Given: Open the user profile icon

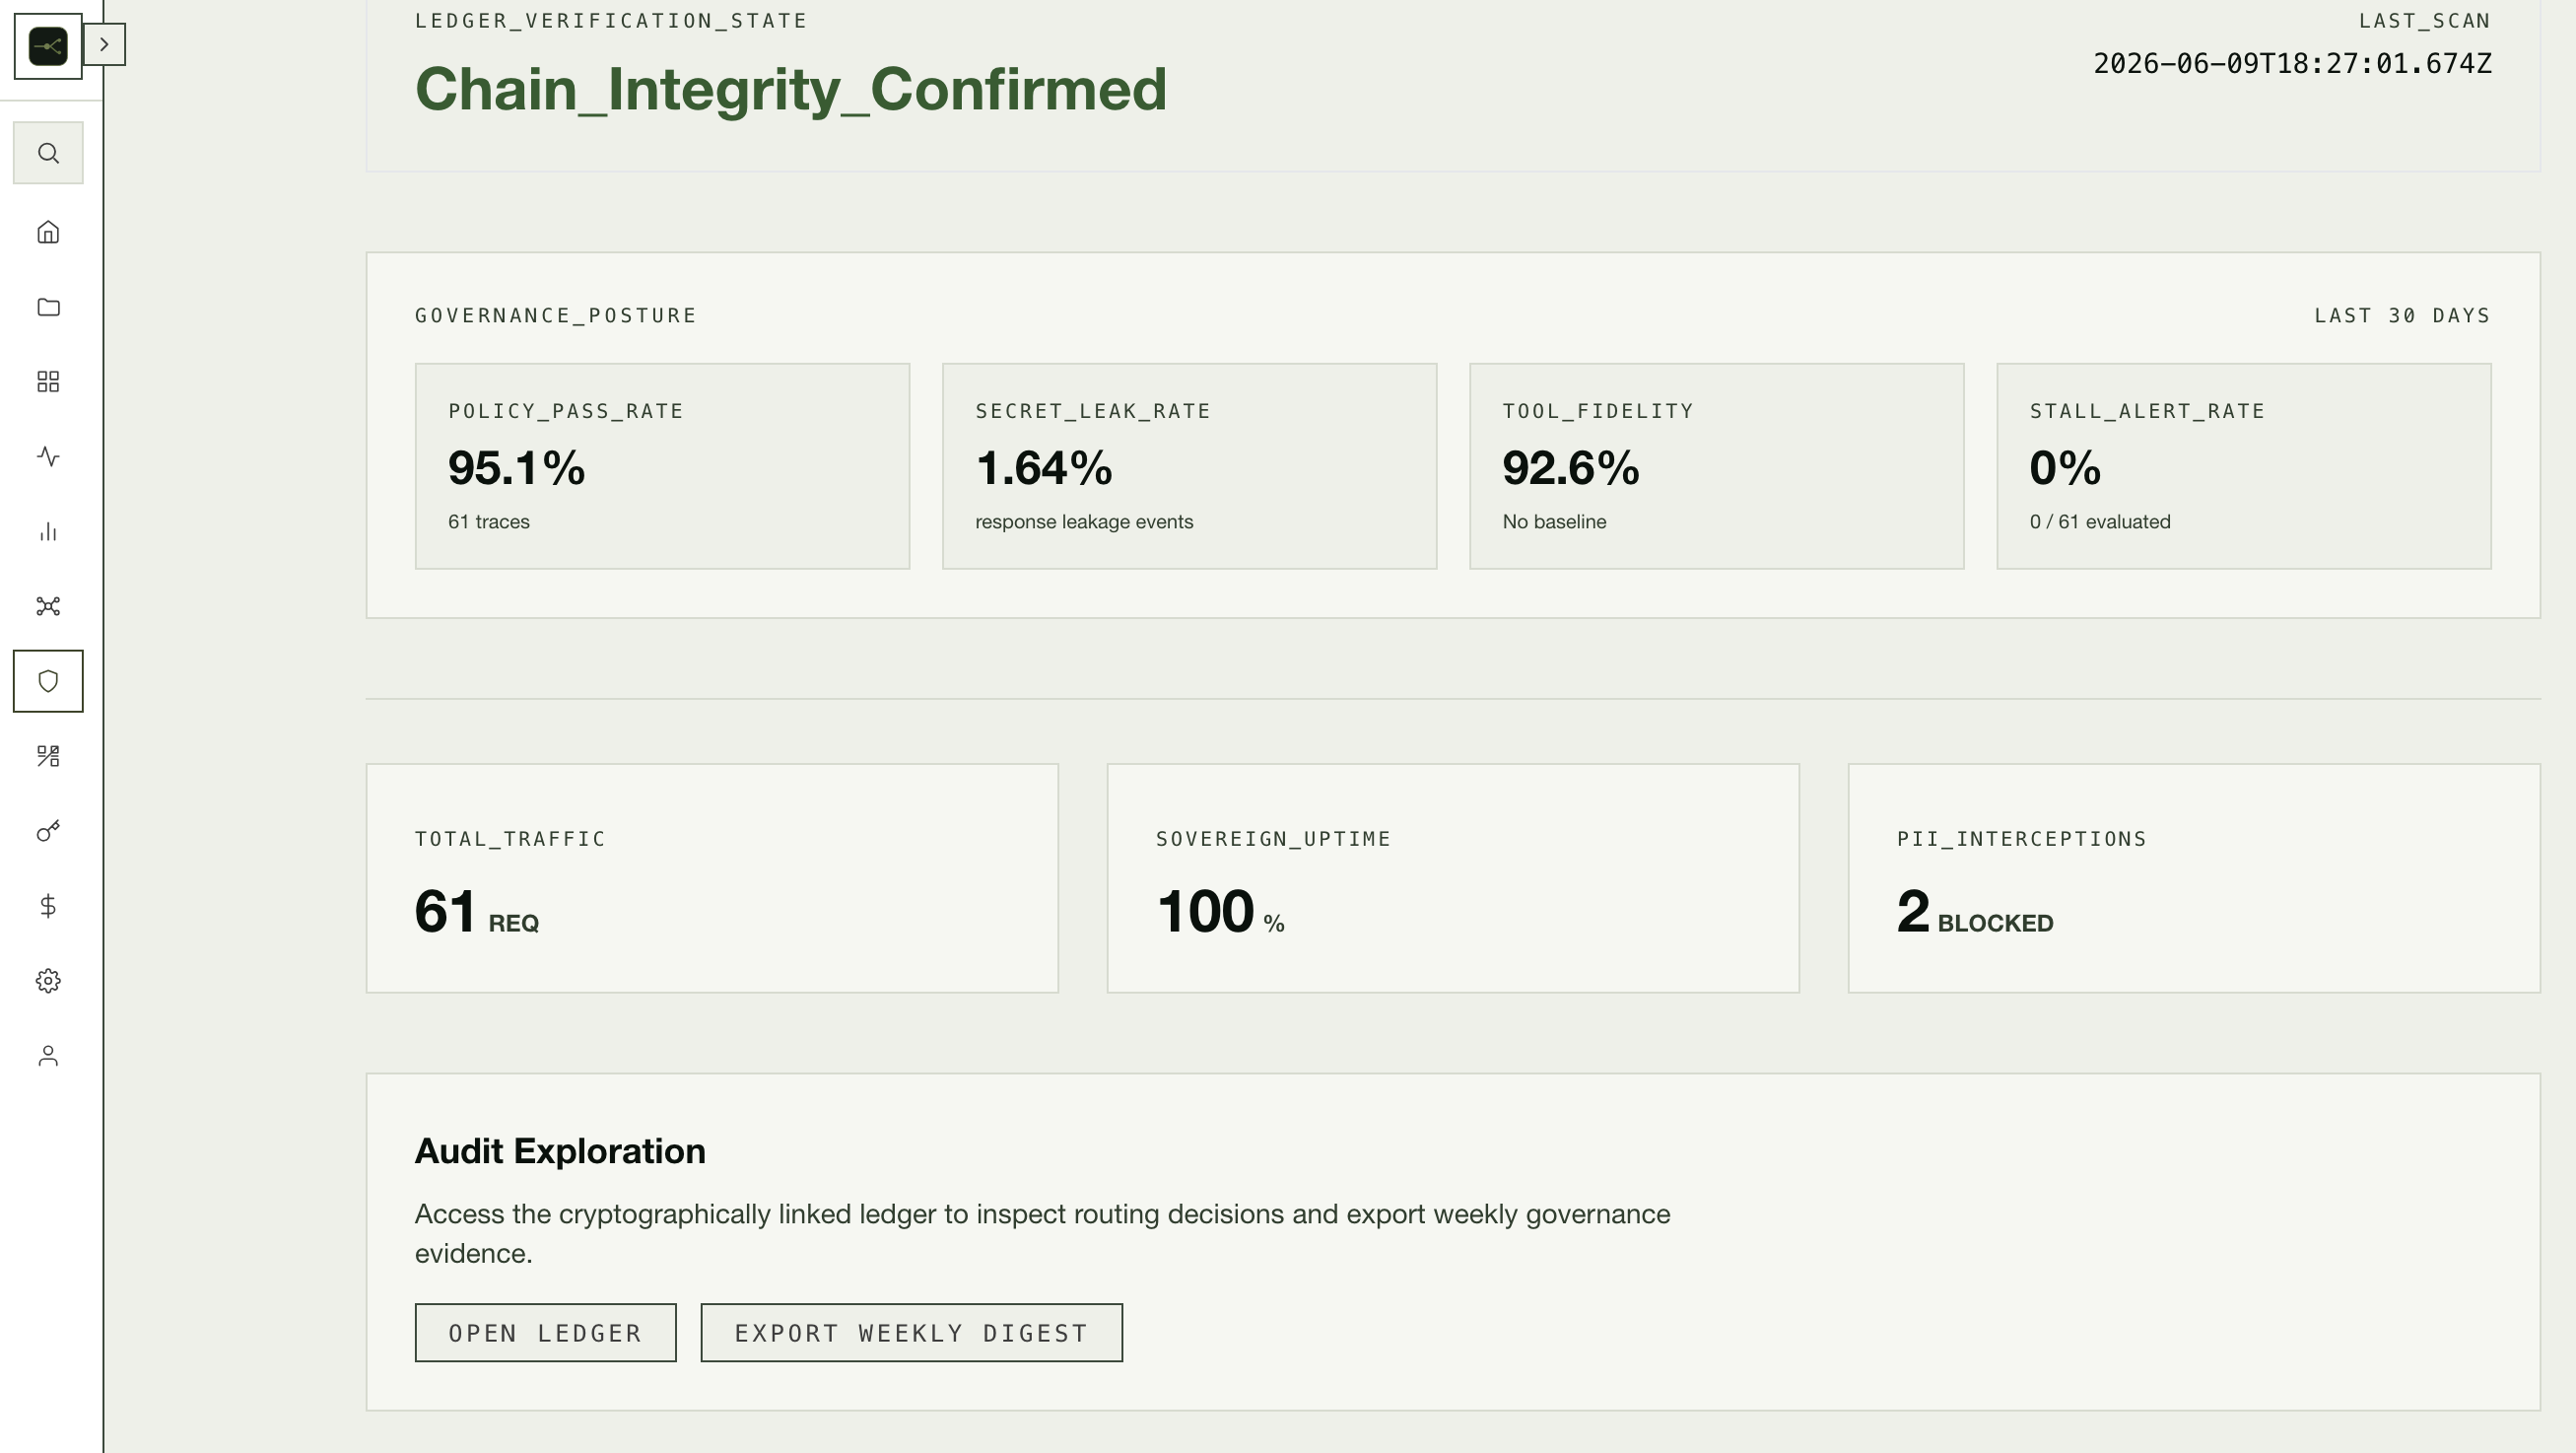Looking at the screenshot, I should pos(48,1056).
